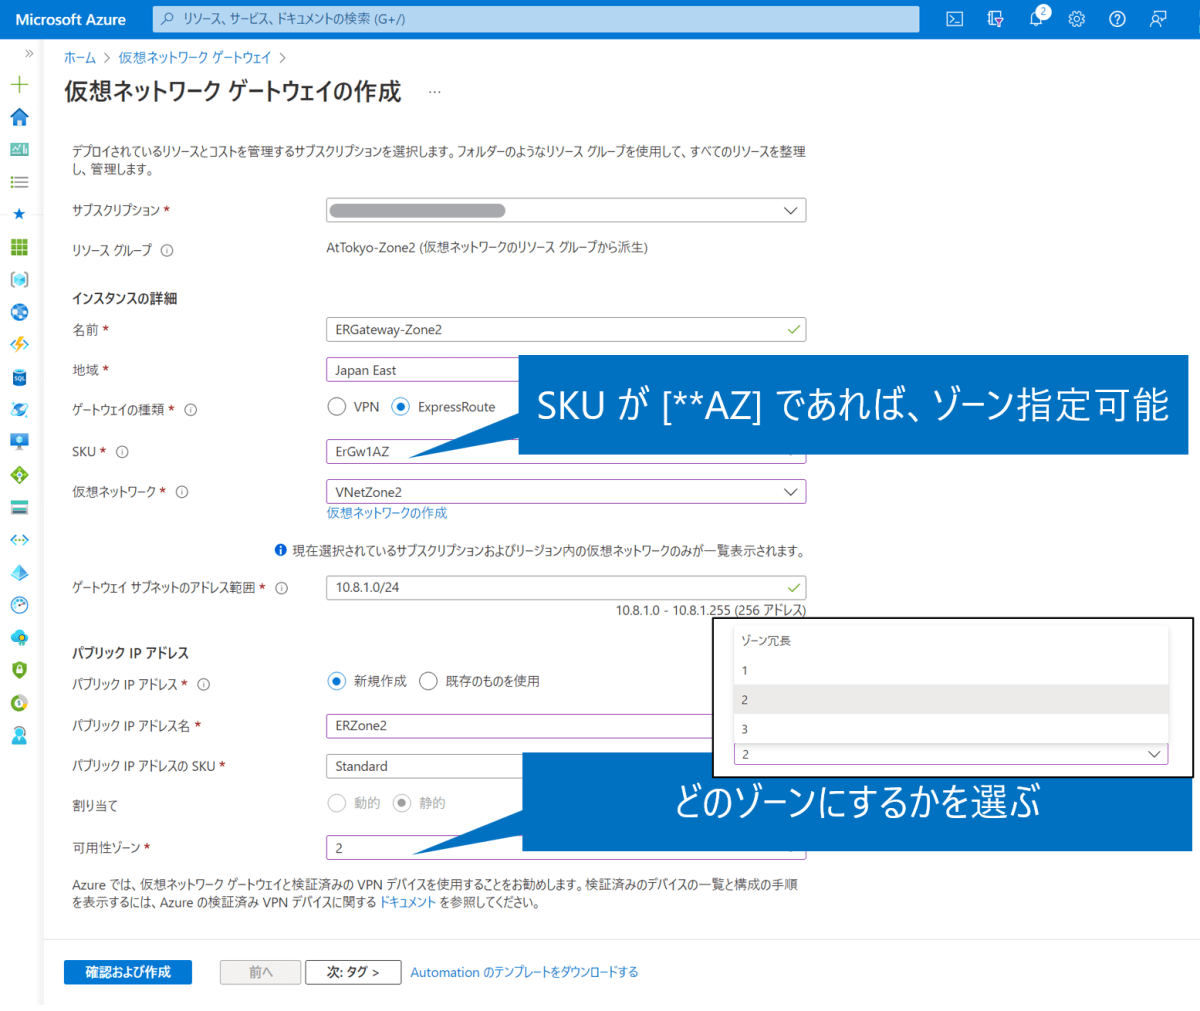1200x1011 pixels.
Task: Click the 確認および作成 button
Action: tap(128, 972)
